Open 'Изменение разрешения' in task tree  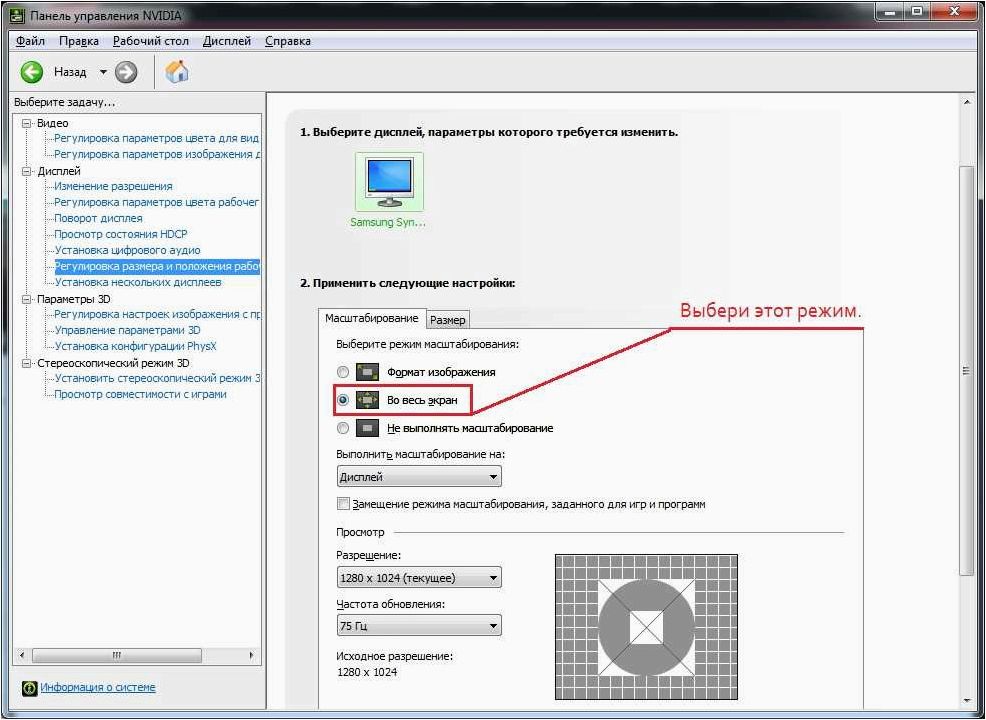[x=113, y=186]
